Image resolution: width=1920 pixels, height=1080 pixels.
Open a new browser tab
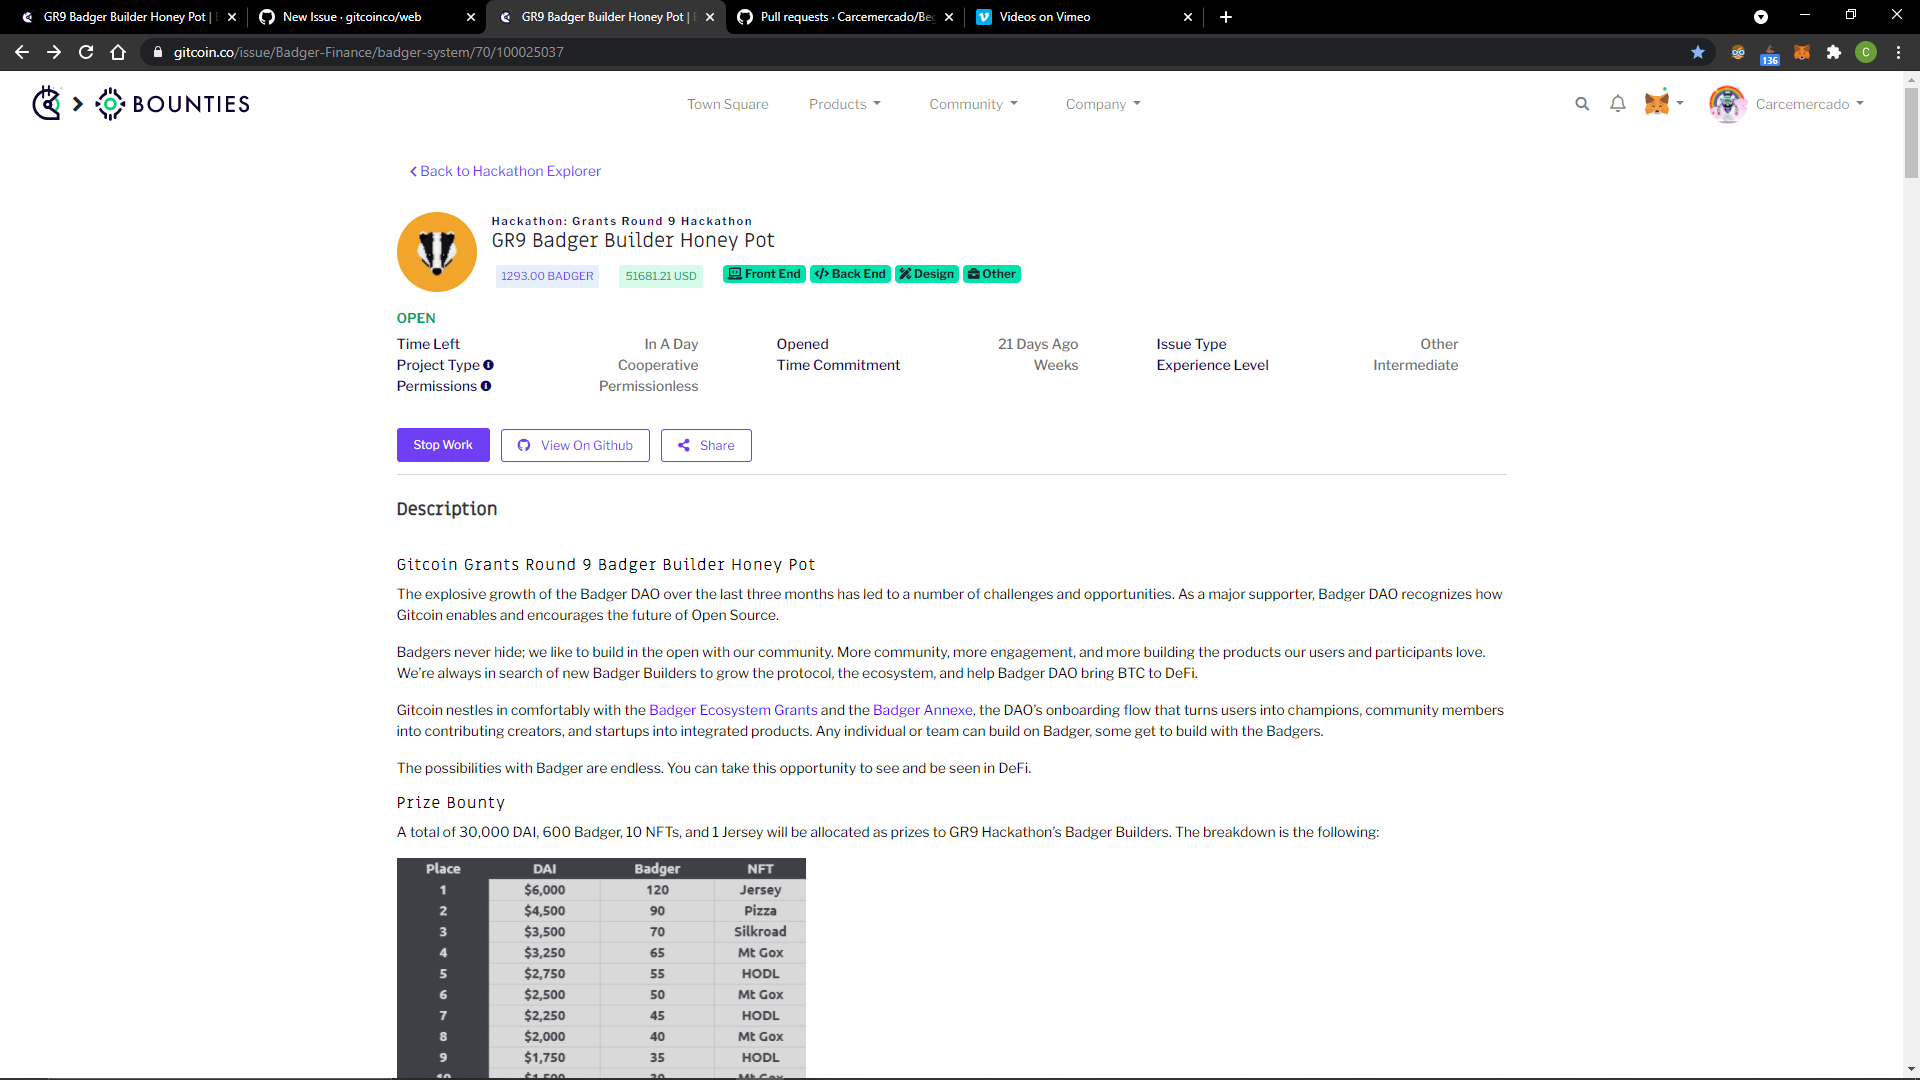1226,17
